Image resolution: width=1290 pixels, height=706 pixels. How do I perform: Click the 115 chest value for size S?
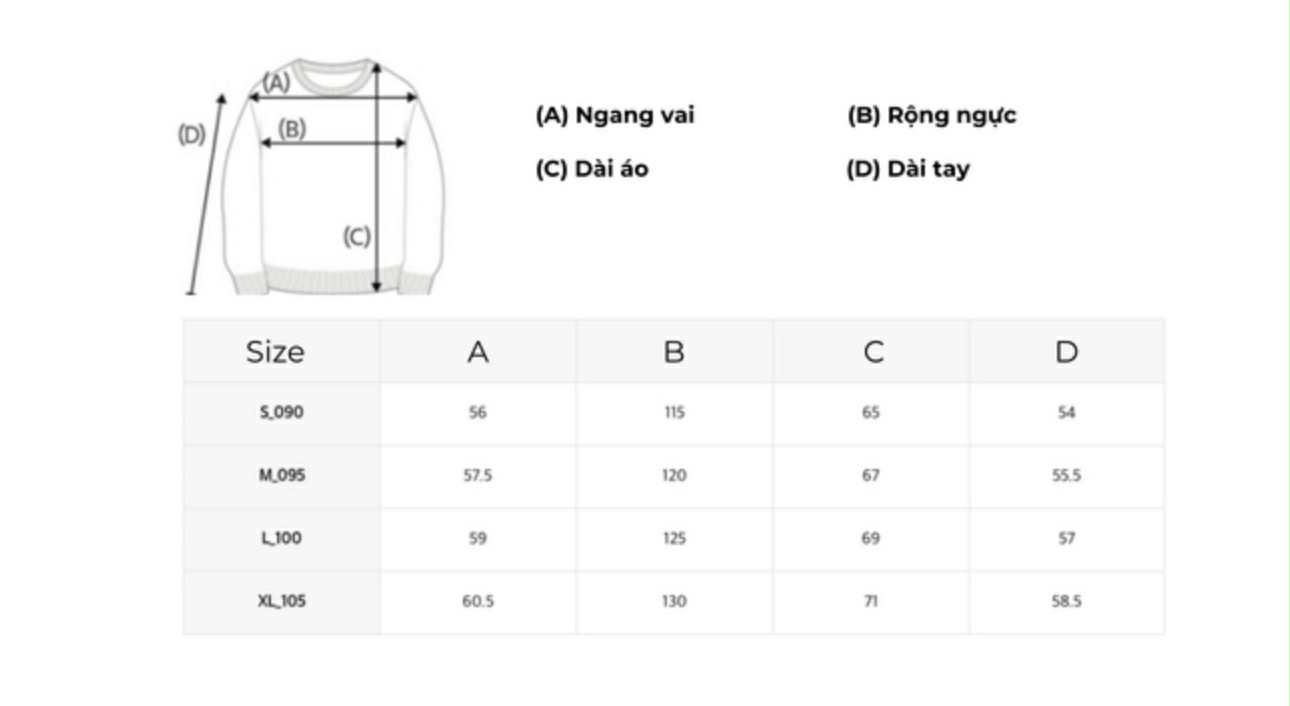point(674,412)
